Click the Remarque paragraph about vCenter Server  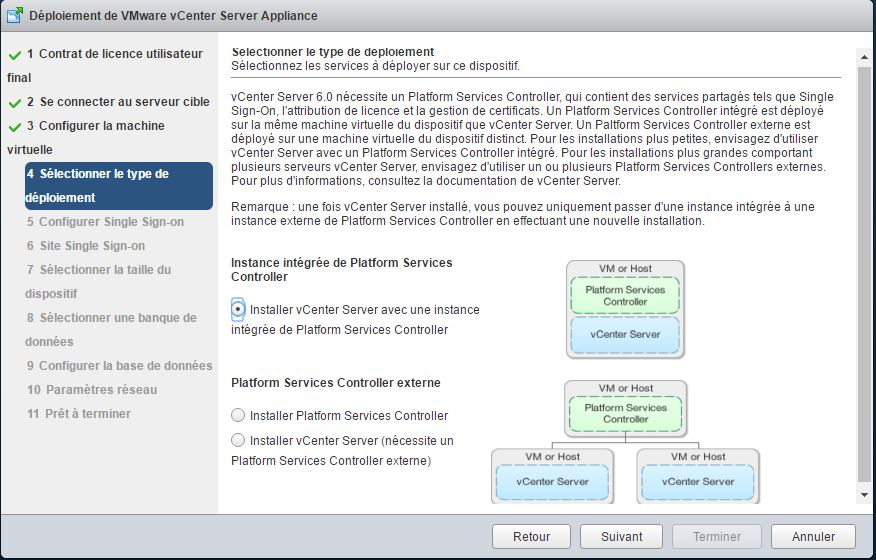tap(523, 213)
